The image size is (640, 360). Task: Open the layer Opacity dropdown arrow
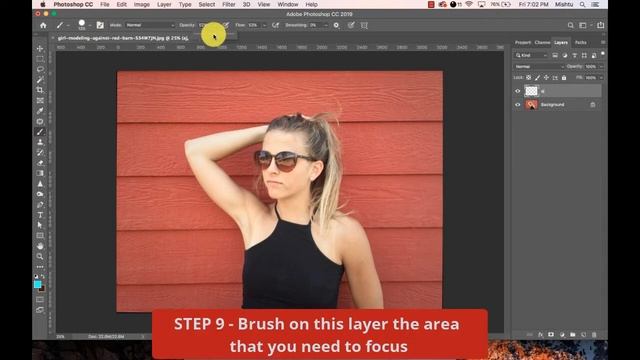(x=601, y=67)
